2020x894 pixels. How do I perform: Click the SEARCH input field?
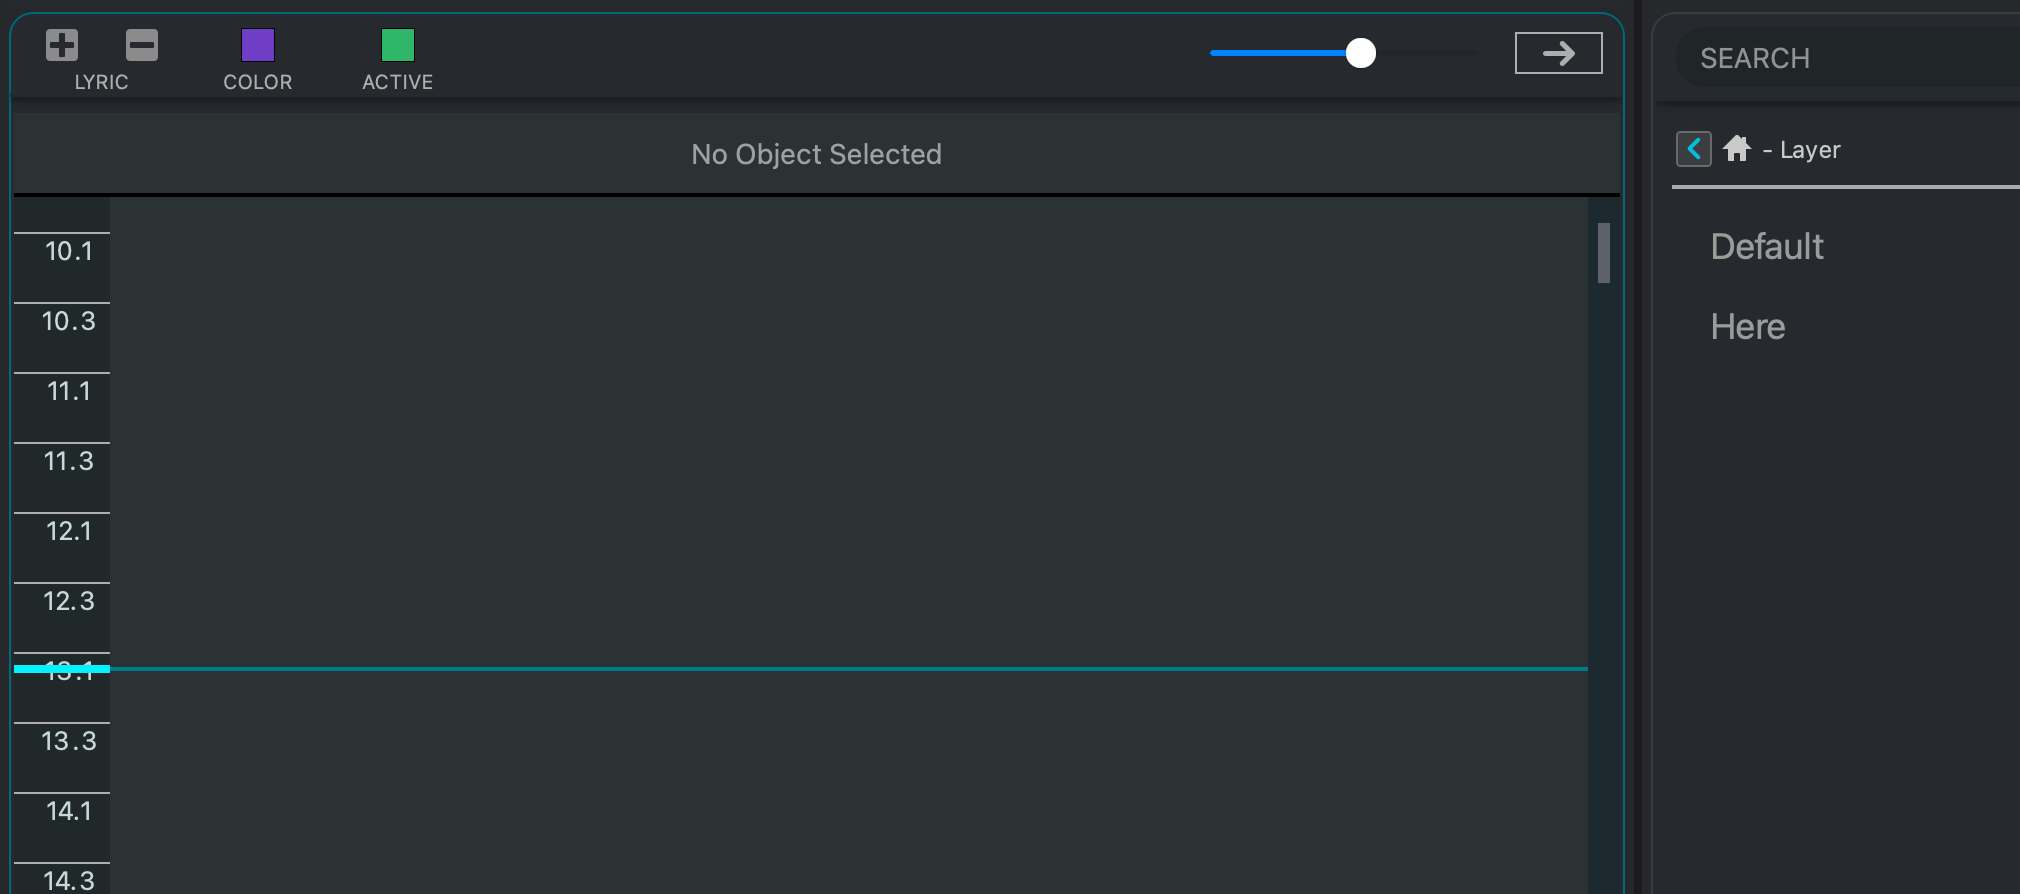[x=1850, y=58]
